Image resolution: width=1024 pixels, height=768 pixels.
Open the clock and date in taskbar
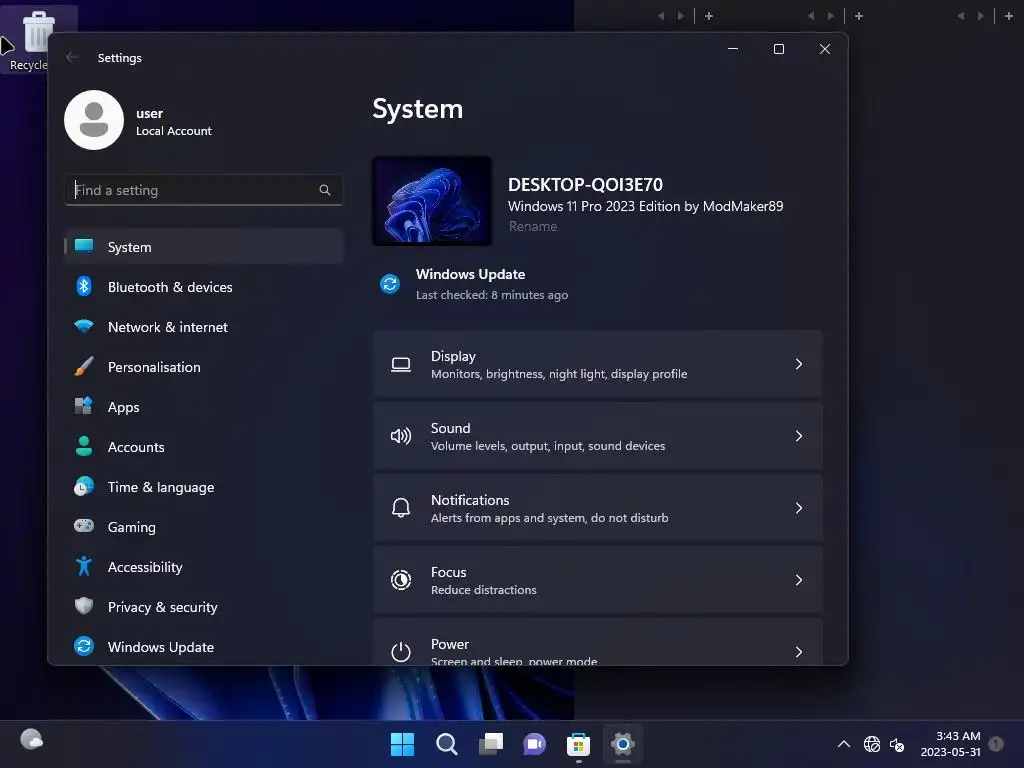click(x=950, y=744)
